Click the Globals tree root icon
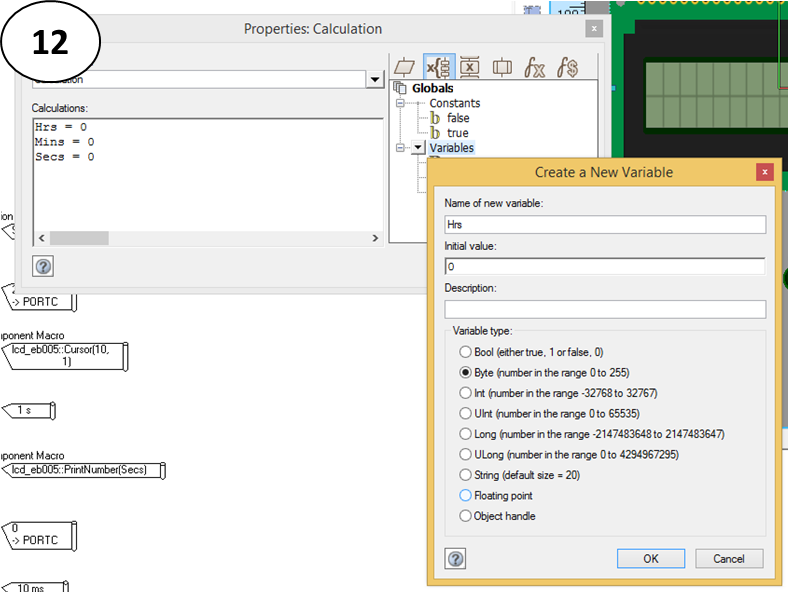The image size is (788, 592). [x=400, y=88]
